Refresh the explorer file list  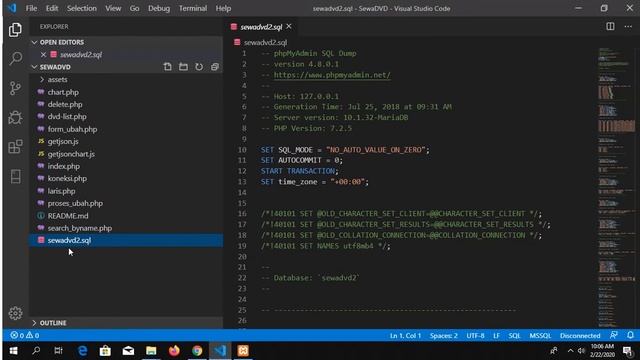tap(199, 67)
